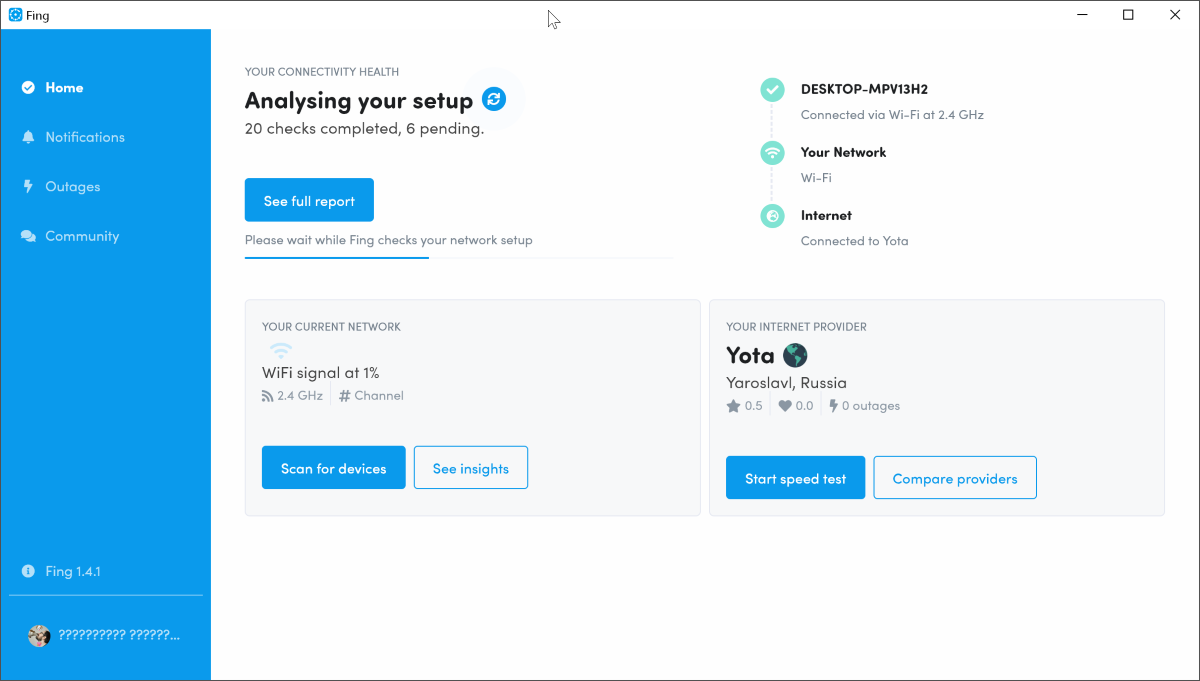Click the star rating icon showing 0.5
The width and height of the screenshot is (1200, 681).
734,406
